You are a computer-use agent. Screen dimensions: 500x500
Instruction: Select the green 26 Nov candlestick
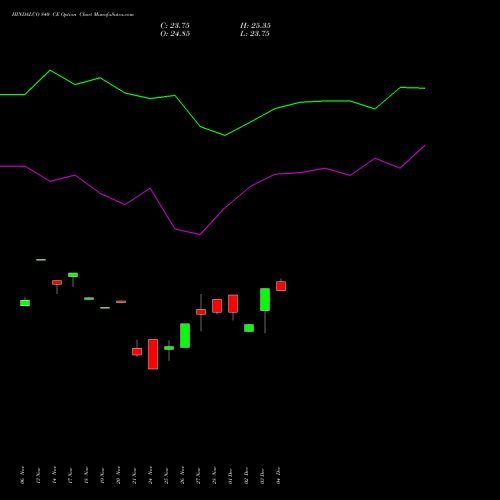(x=185, y=335)
